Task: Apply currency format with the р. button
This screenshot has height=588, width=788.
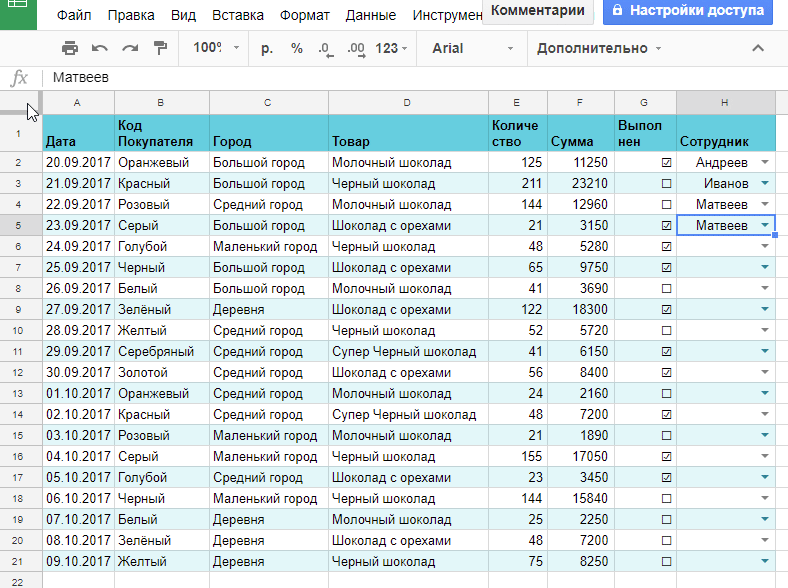Action: point(267,48)
